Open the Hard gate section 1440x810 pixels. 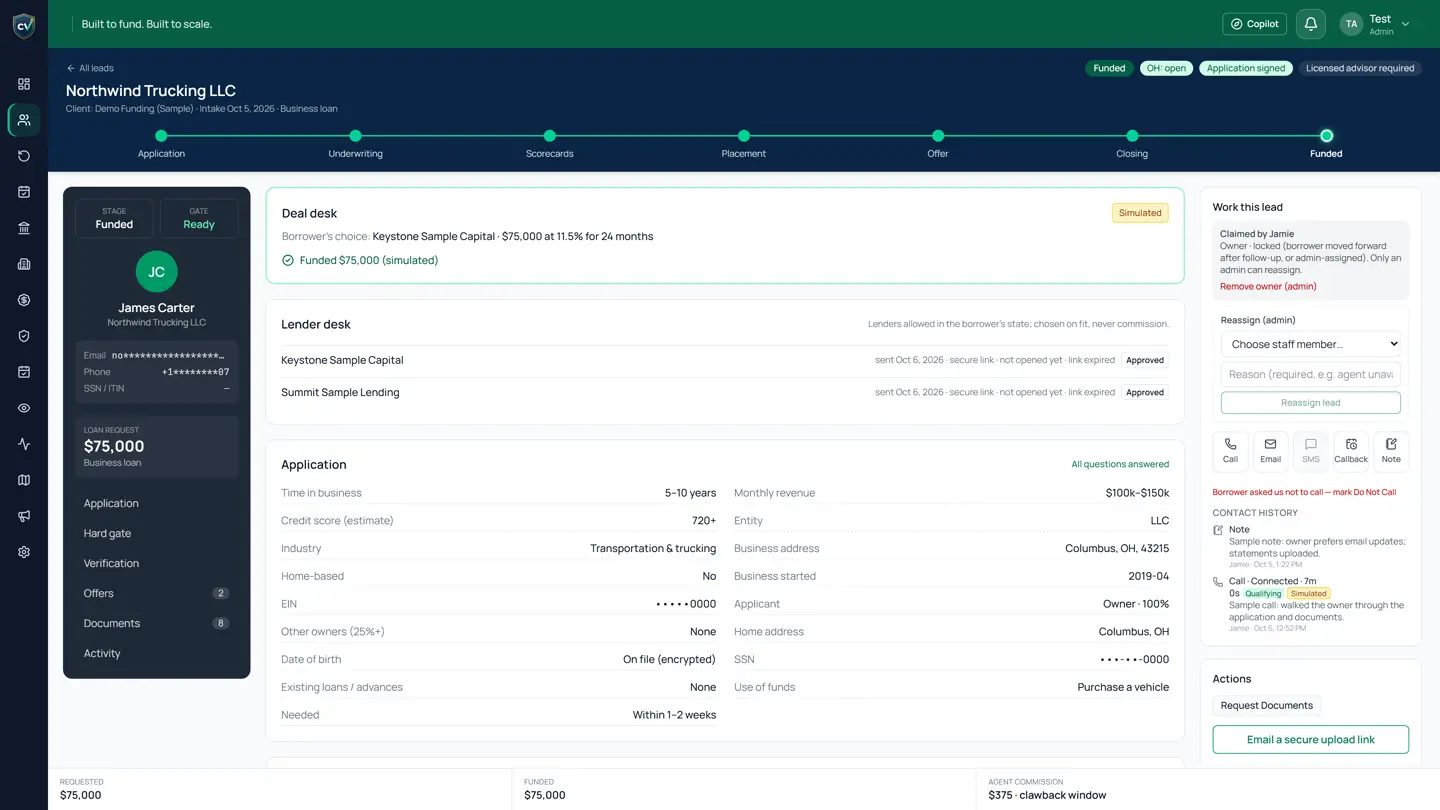point(156,533)
